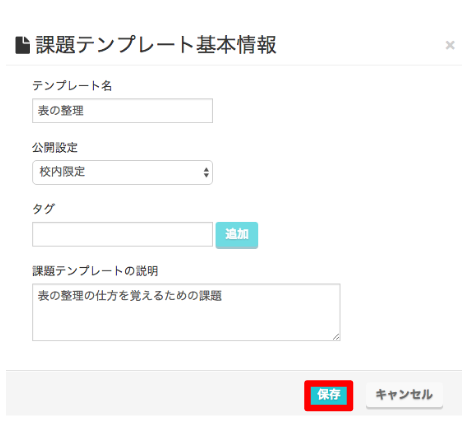
Task: Focus the empty タグ input field
Action: [x=122, y=234]
